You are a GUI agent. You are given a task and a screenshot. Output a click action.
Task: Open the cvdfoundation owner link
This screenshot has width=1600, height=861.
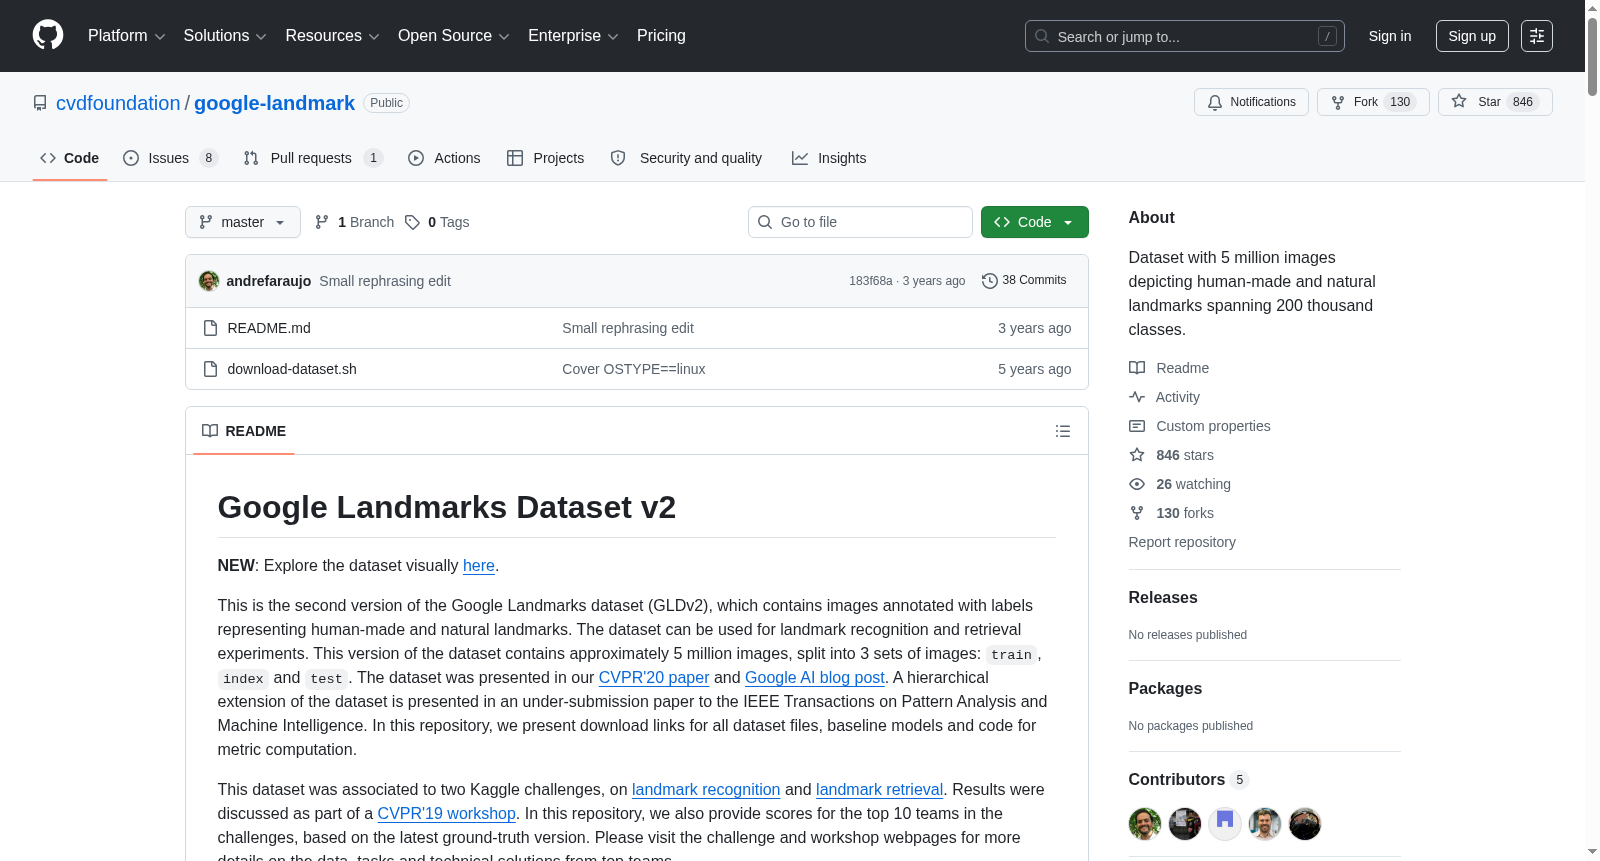click(x=118, y=103)
